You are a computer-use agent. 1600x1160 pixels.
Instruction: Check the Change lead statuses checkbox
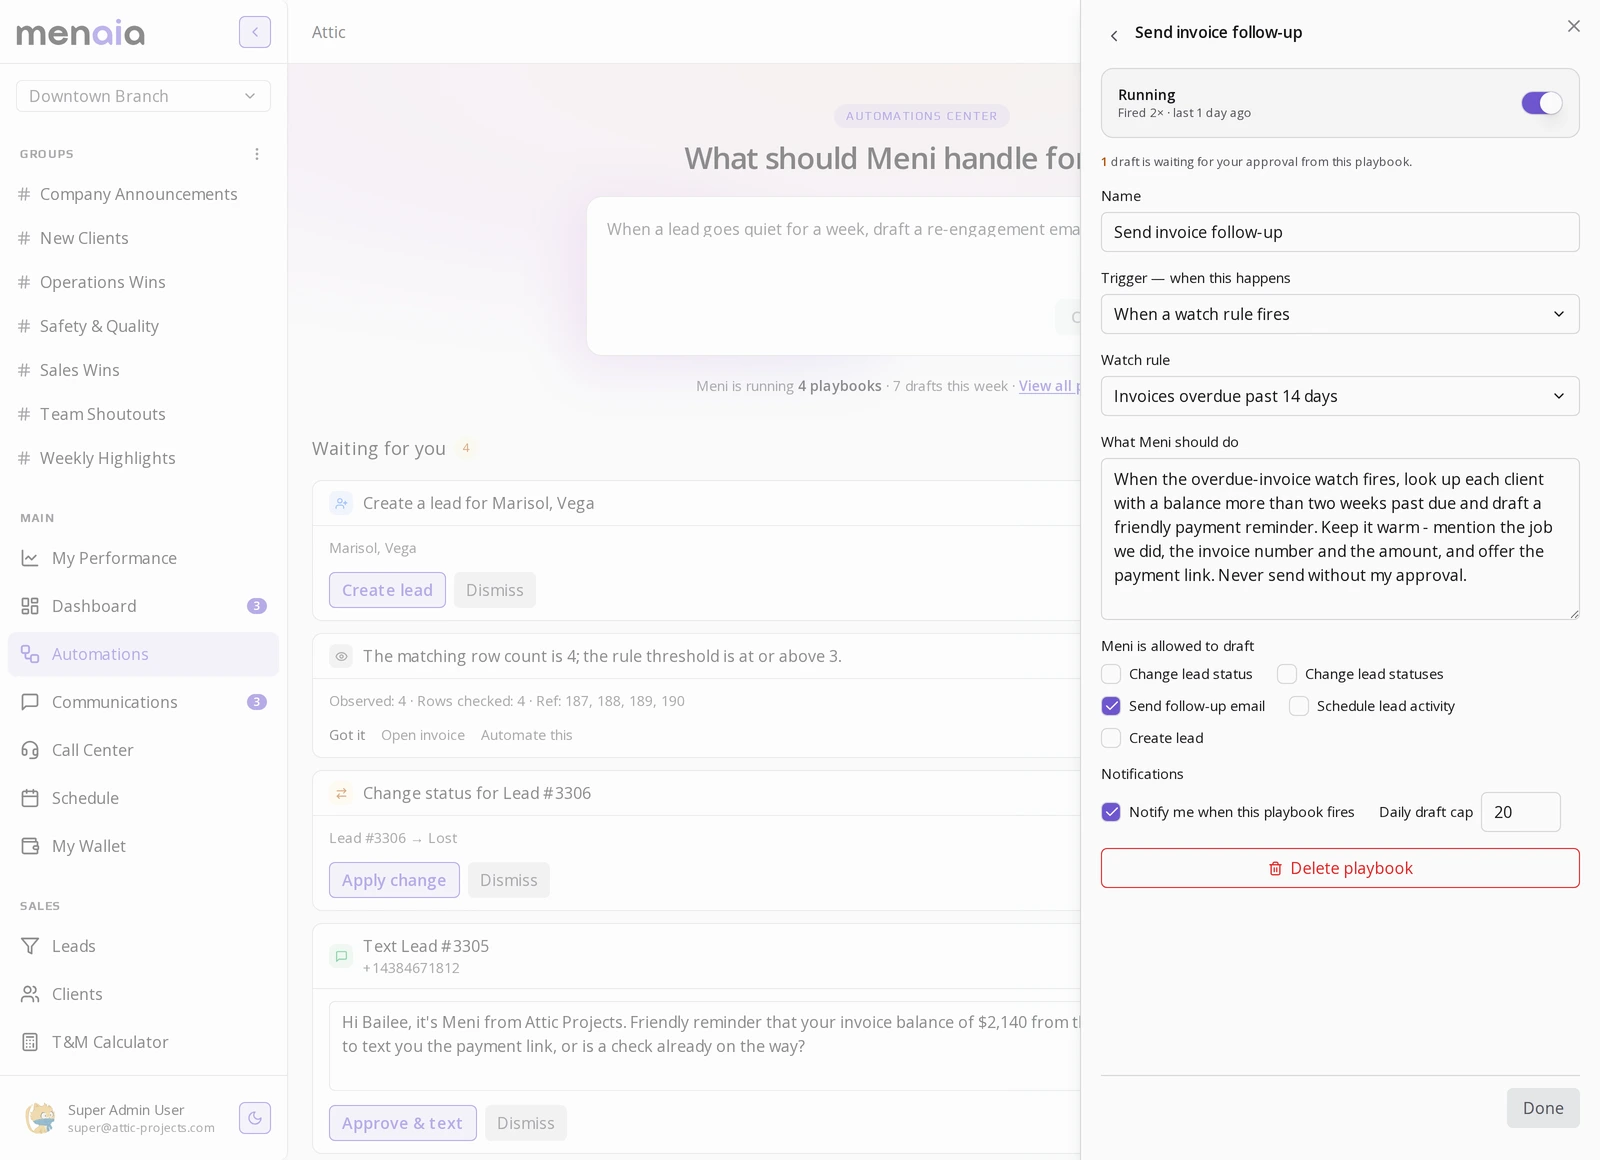coord(1287,674)
